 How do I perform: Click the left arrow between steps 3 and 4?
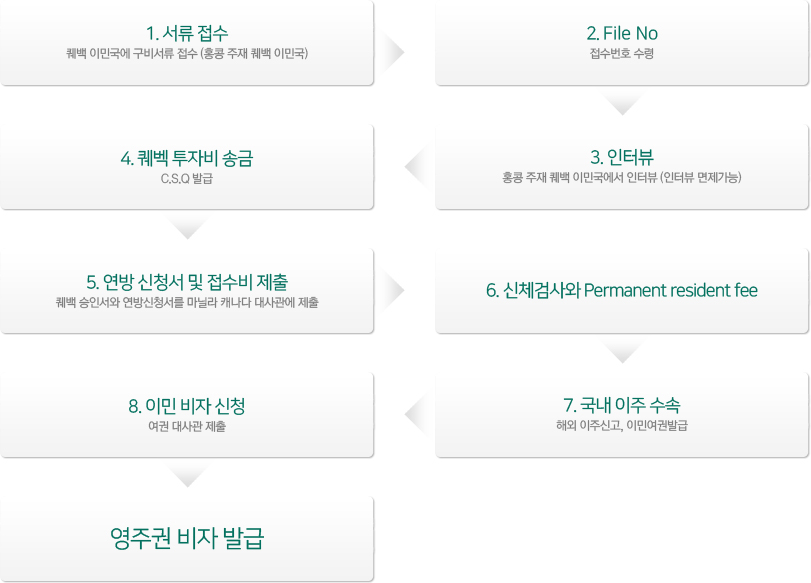click(x=416, y=167)
